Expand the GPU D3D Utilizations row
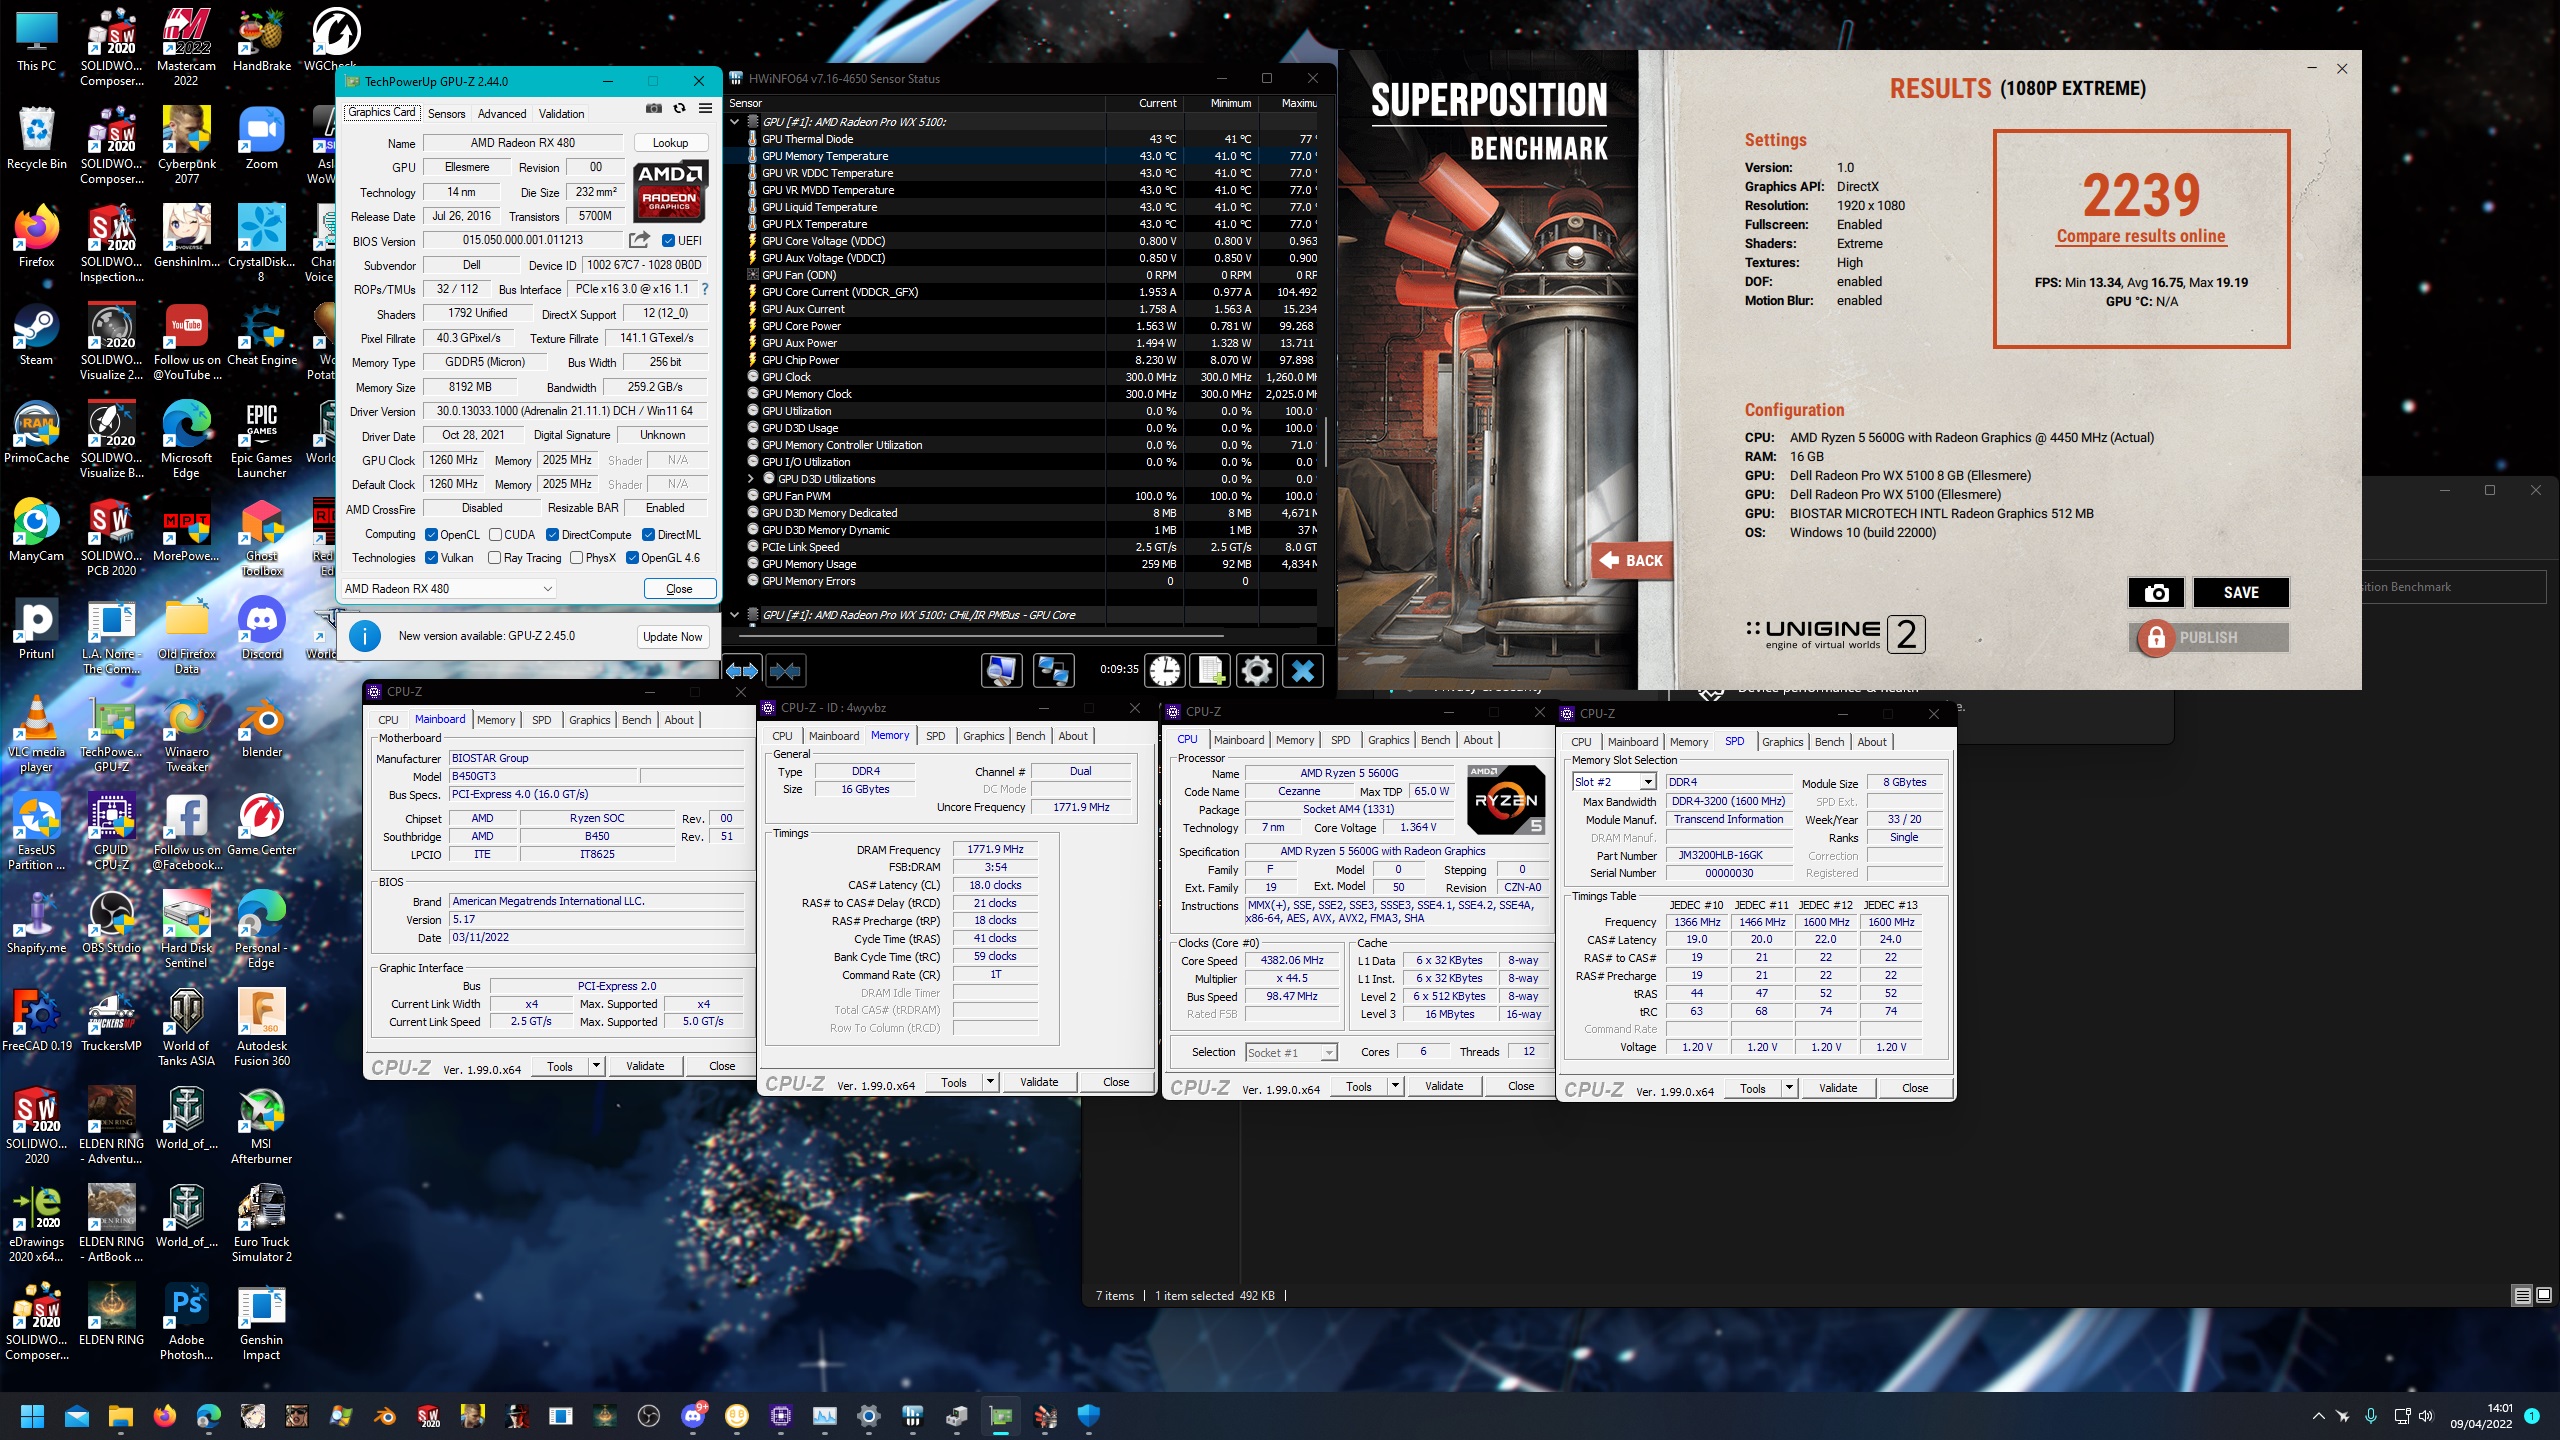 [x=751, y=479]
